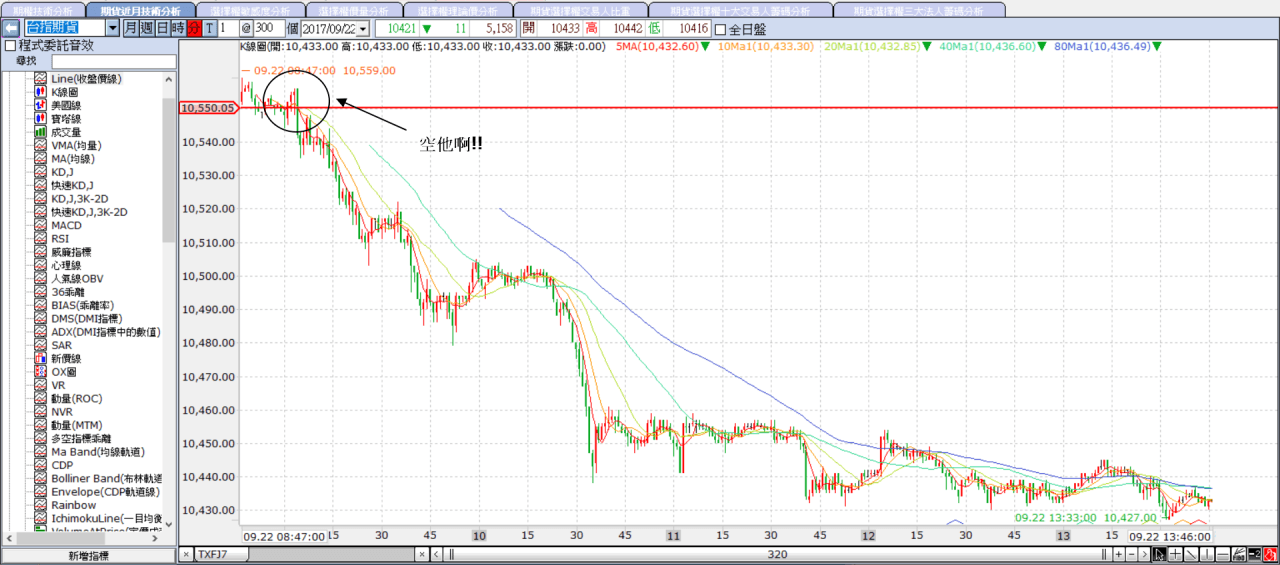Select the 動量(ROC) indicator
Viewport: 1280px width, 565px height.
click(x=76, y=398)
